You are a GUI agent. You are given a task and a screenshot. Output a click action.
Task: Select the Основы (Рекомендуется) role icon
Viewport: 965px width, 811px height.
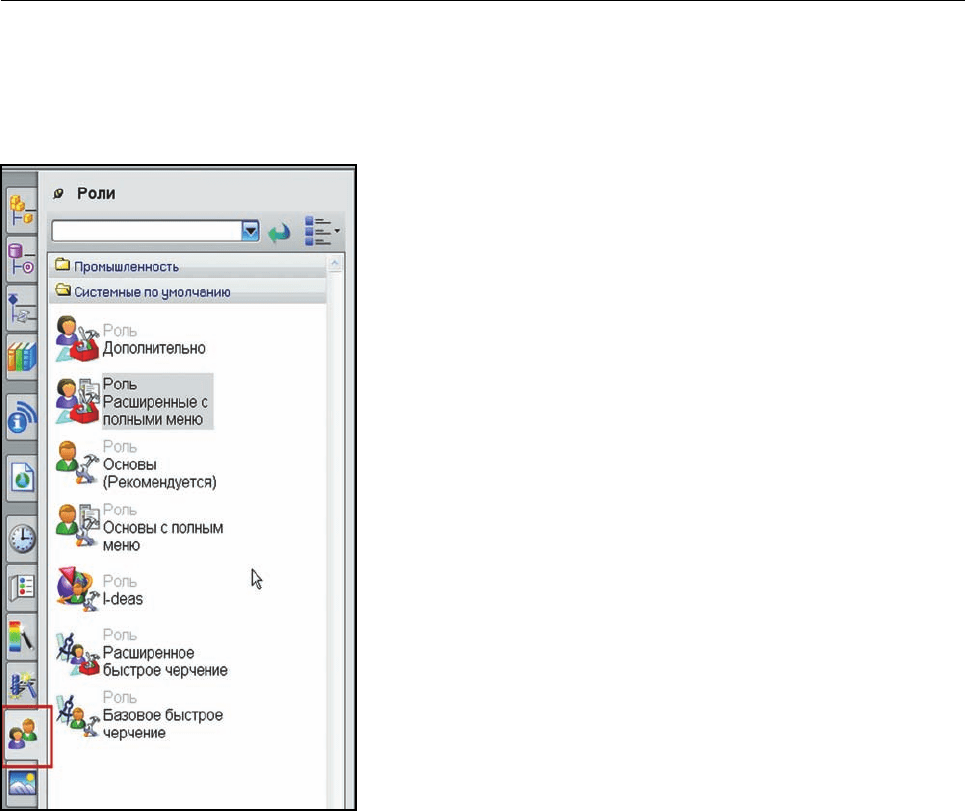(77, 463)
